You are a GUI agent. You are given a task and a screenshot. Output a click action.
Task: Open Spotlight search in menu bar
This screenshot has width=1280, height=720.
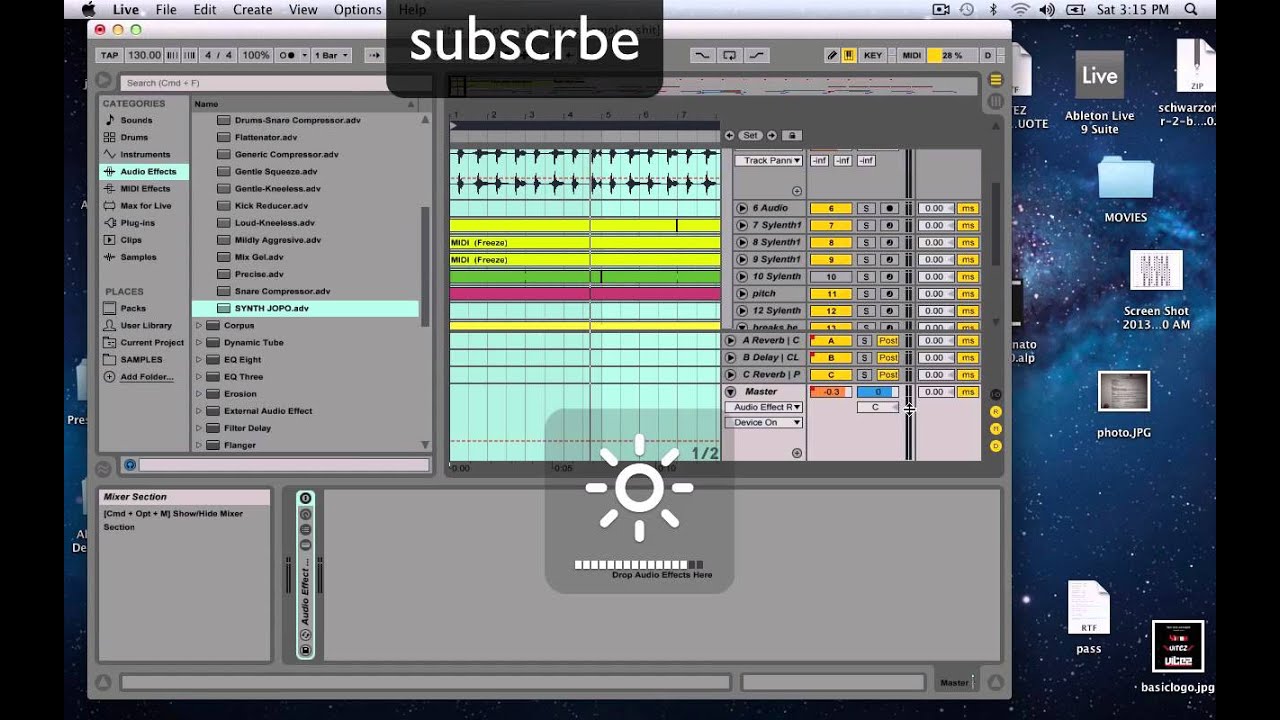pos(1191,9)
